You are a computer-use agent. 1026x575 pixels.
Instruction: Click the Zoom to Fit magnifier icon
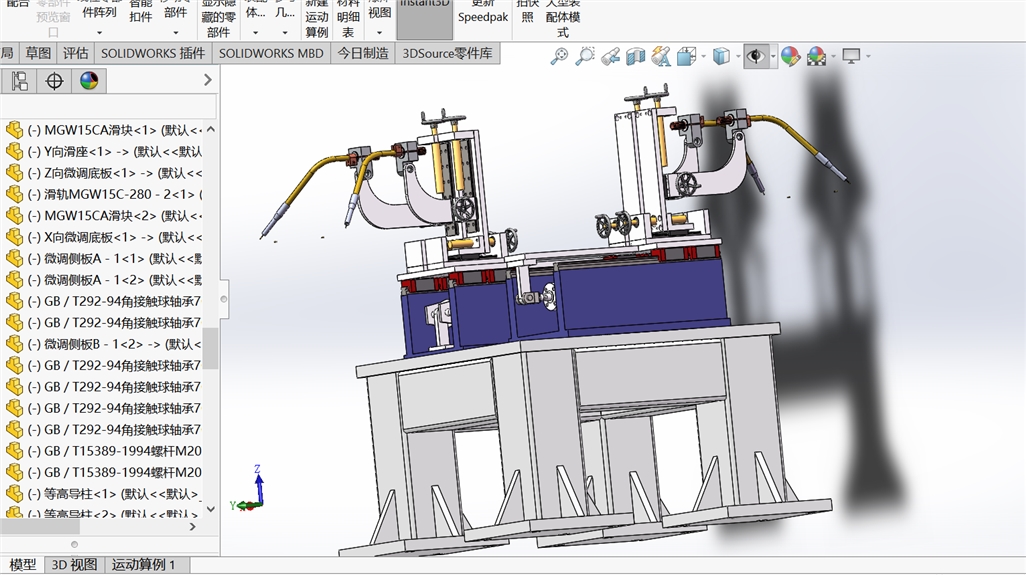[560, 57]
